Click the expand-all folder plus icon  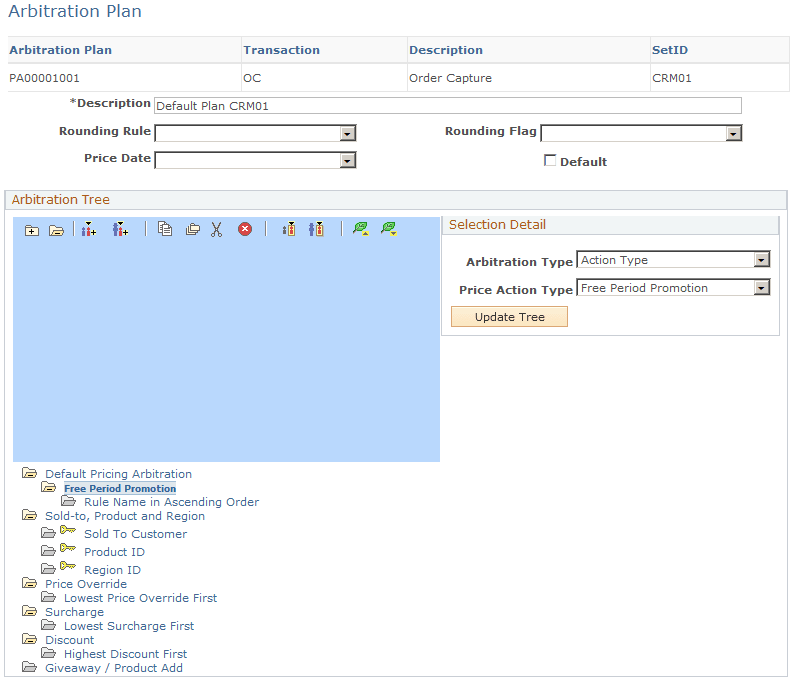[32, 231]
